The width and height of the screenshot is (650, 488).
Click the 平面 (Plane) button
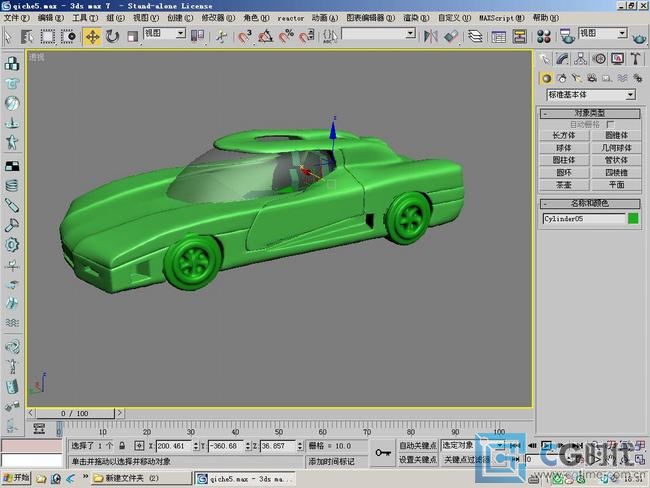[x=616, y=185]
